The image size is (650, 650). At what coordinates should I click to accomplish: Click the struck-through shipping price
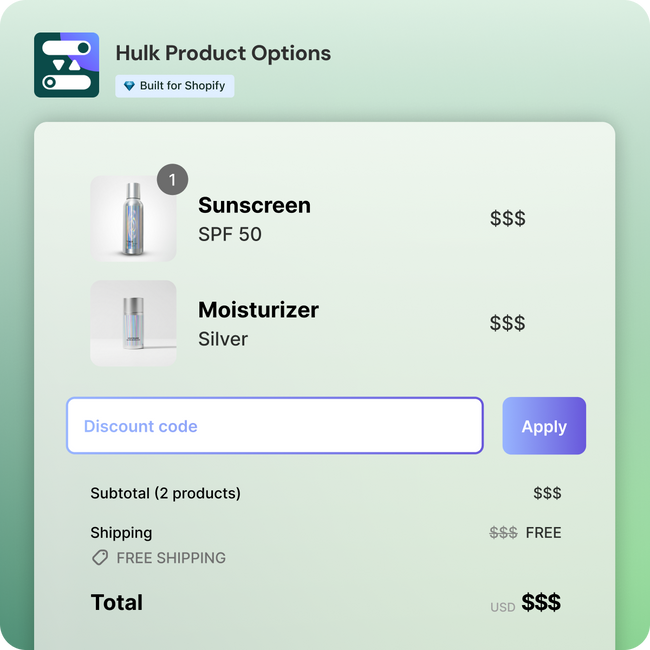pos(503,533)
